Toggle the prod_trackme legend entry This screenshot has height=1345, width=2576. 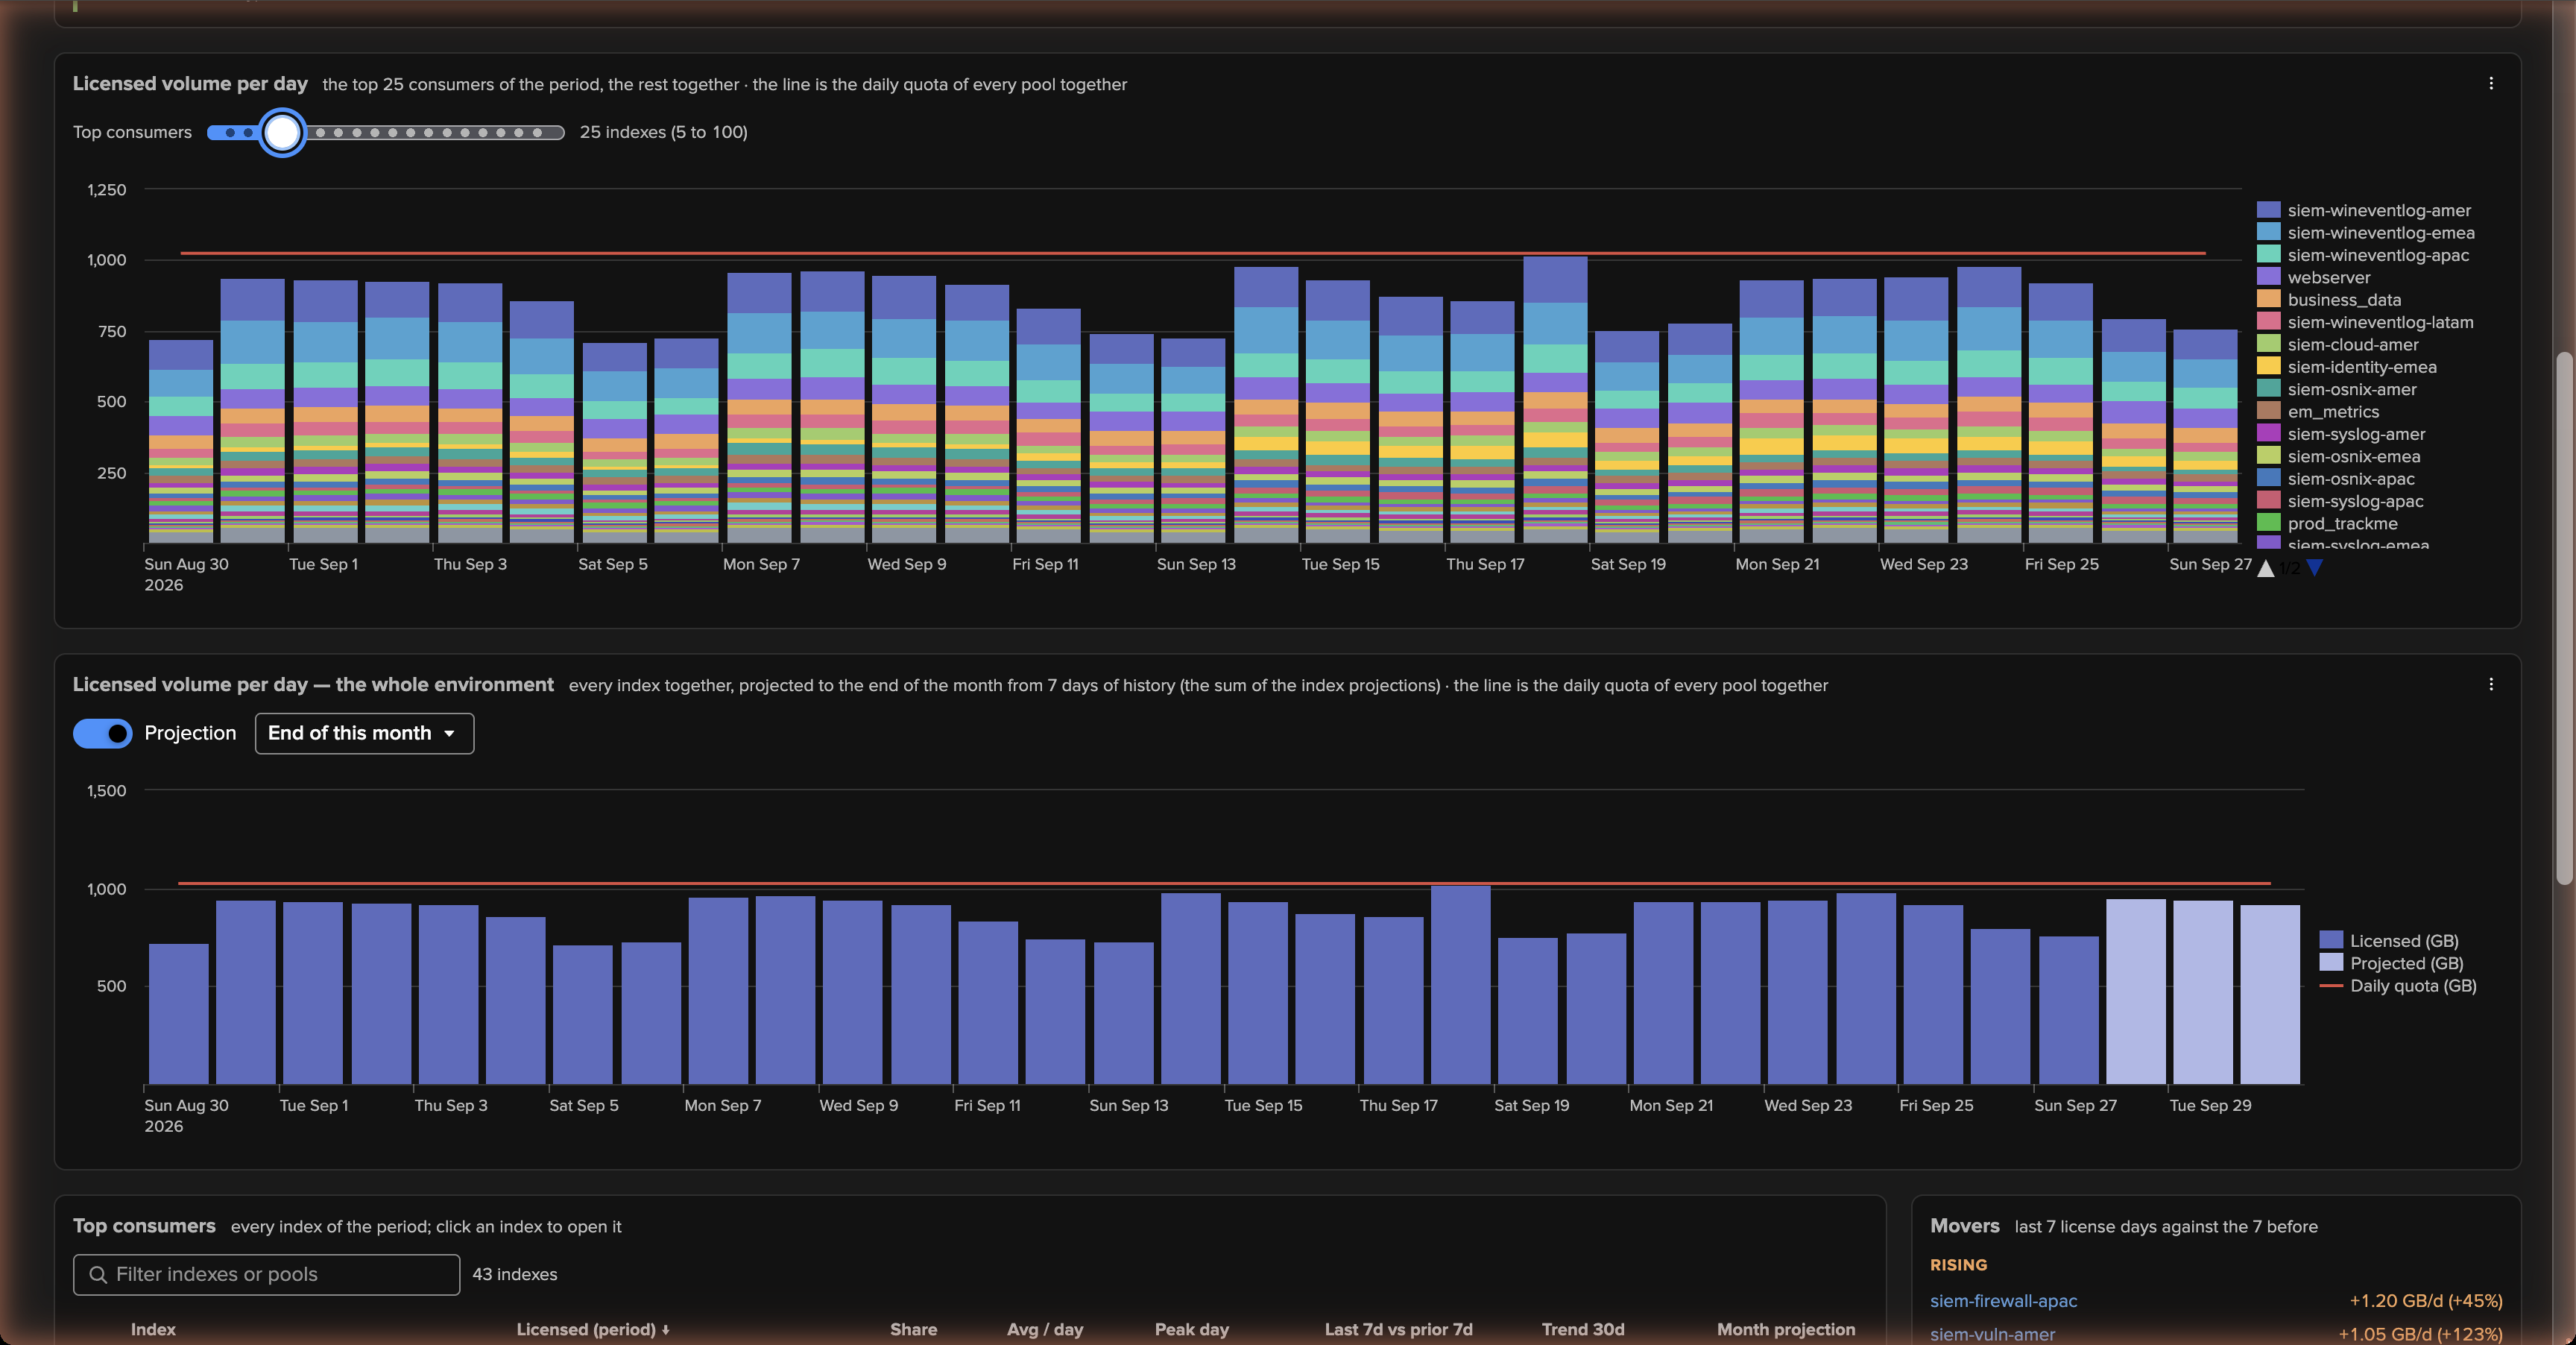click(x=2327, y=524)
